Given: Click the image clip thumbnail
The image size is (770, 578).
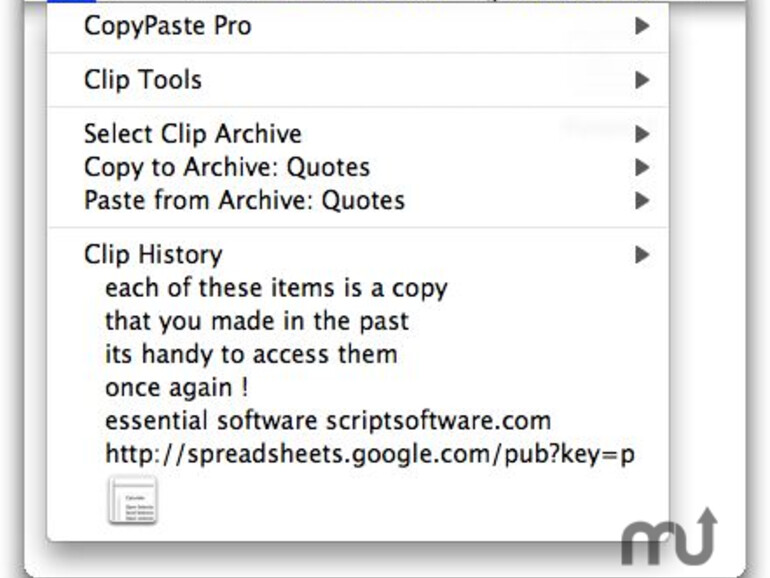Looking at the screenshot, I should click(x=133, y=500).
